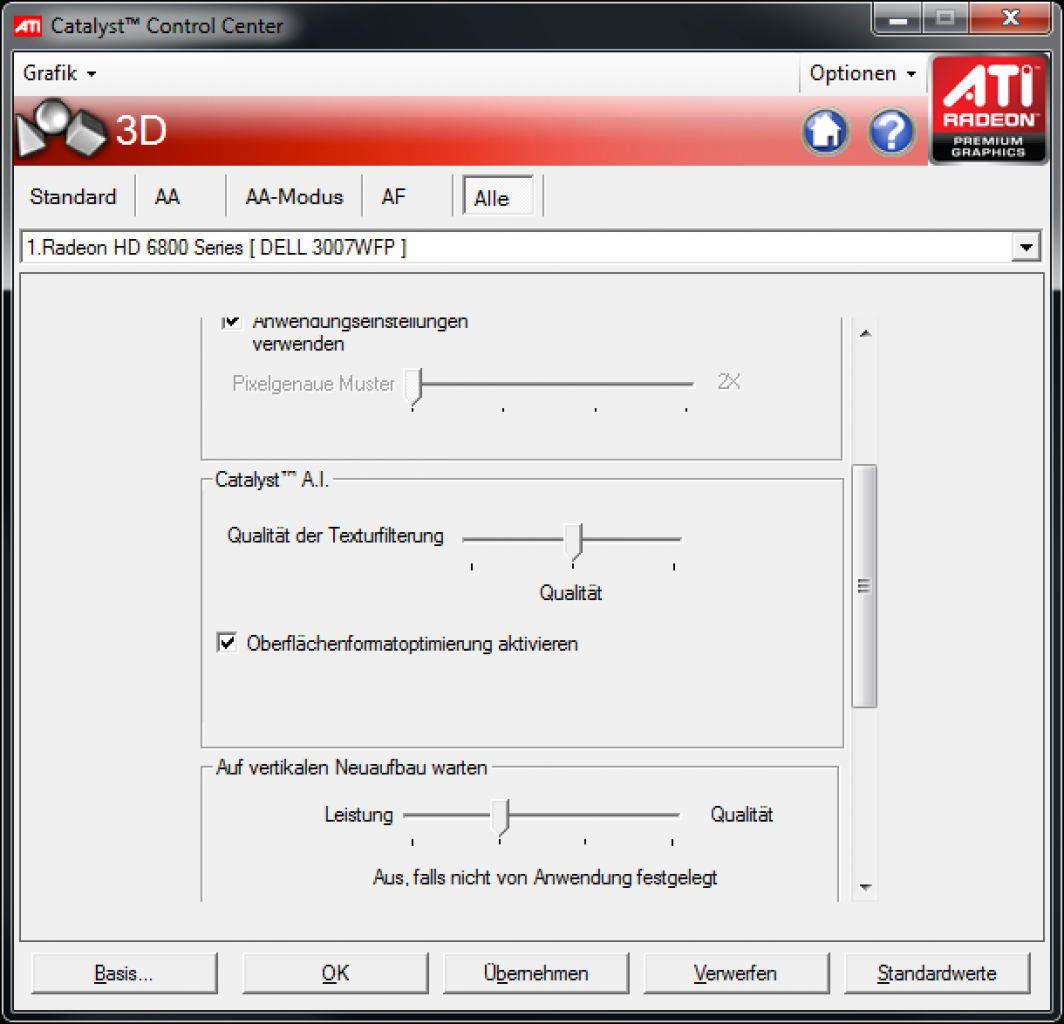Switch to the Standard tab
Viewport: 1064px width, 1024px height.
(x=73, y=197)
